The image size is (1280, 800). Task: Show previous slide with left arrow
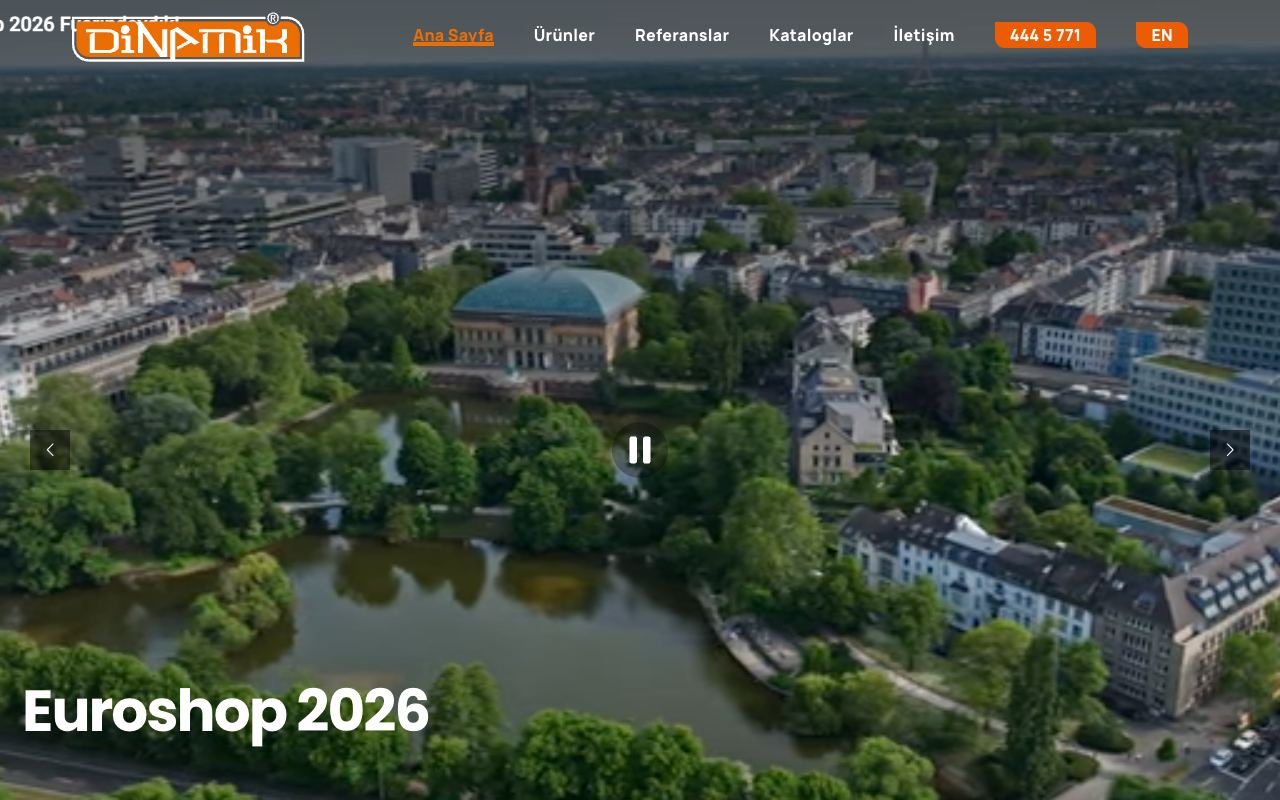coord(50,450)
